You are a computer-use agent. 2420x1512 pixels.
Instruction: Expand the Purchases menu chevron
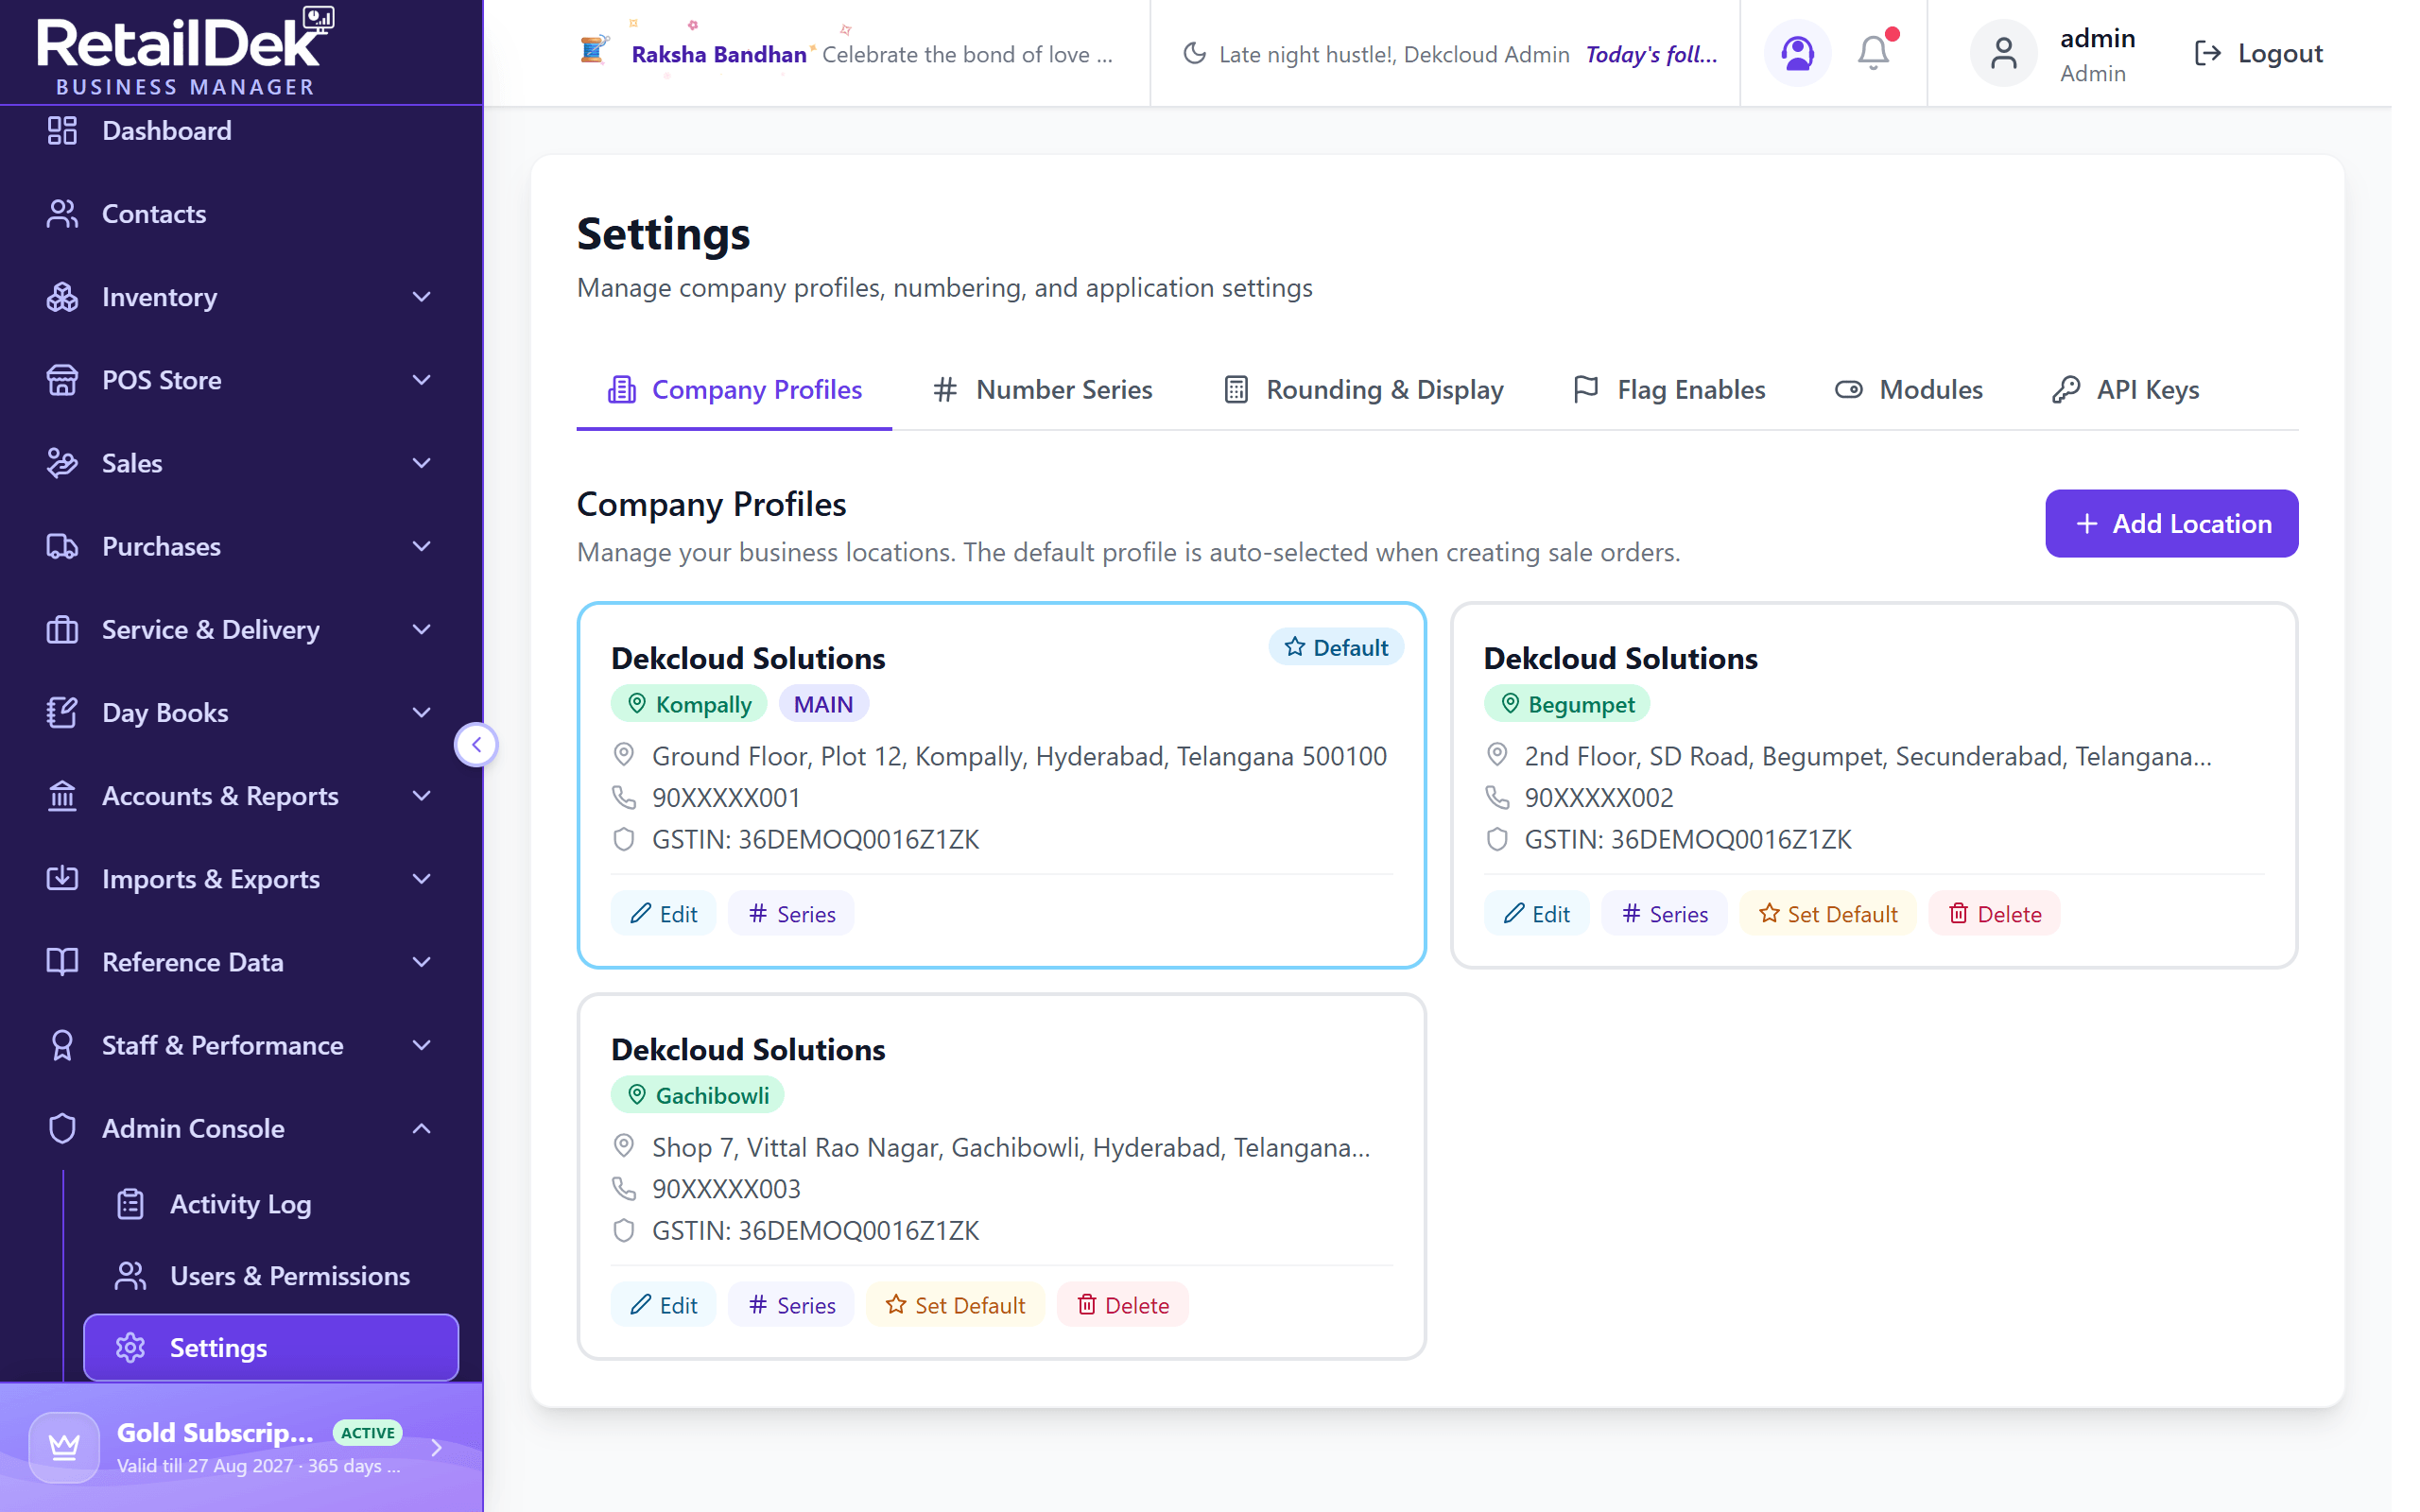click(x=422, y=546)
